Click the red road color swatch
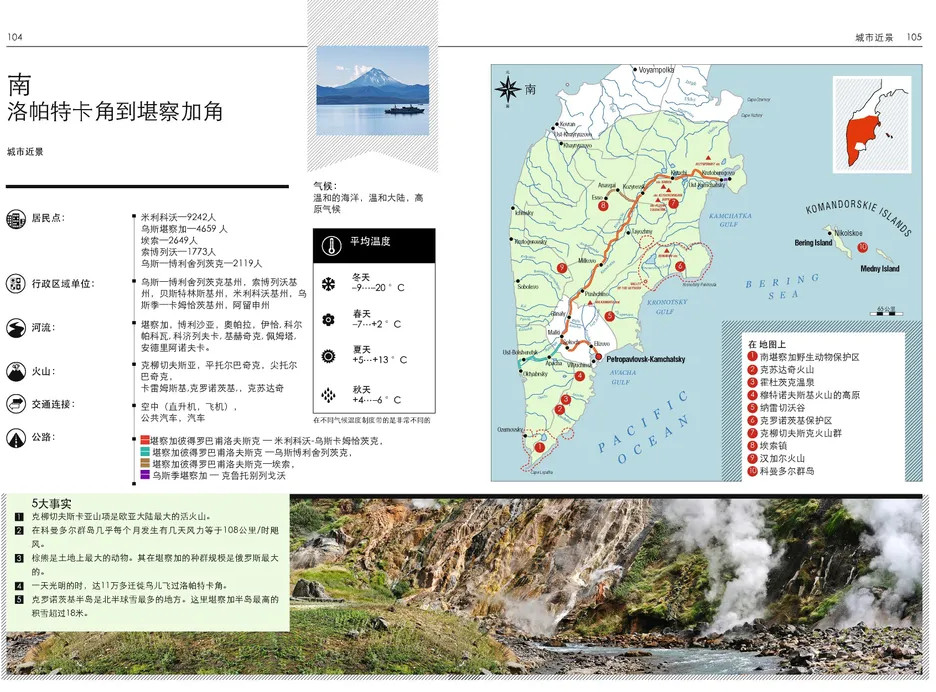 coord(144,440)
